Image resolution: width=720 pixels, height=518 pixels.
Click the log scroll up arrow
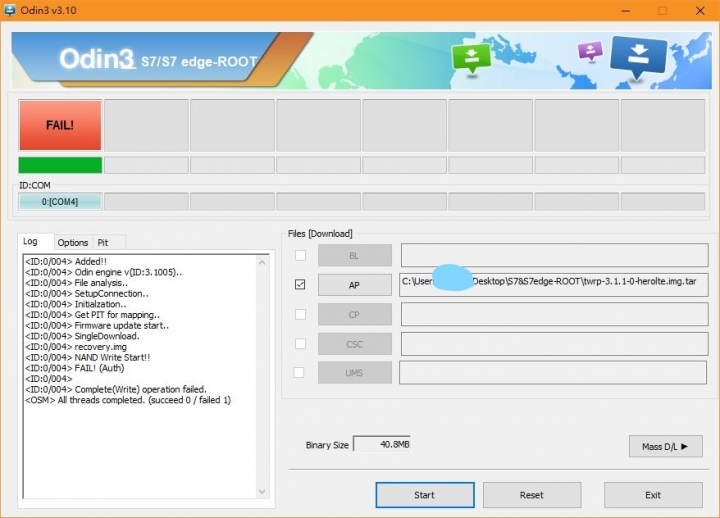262,263
